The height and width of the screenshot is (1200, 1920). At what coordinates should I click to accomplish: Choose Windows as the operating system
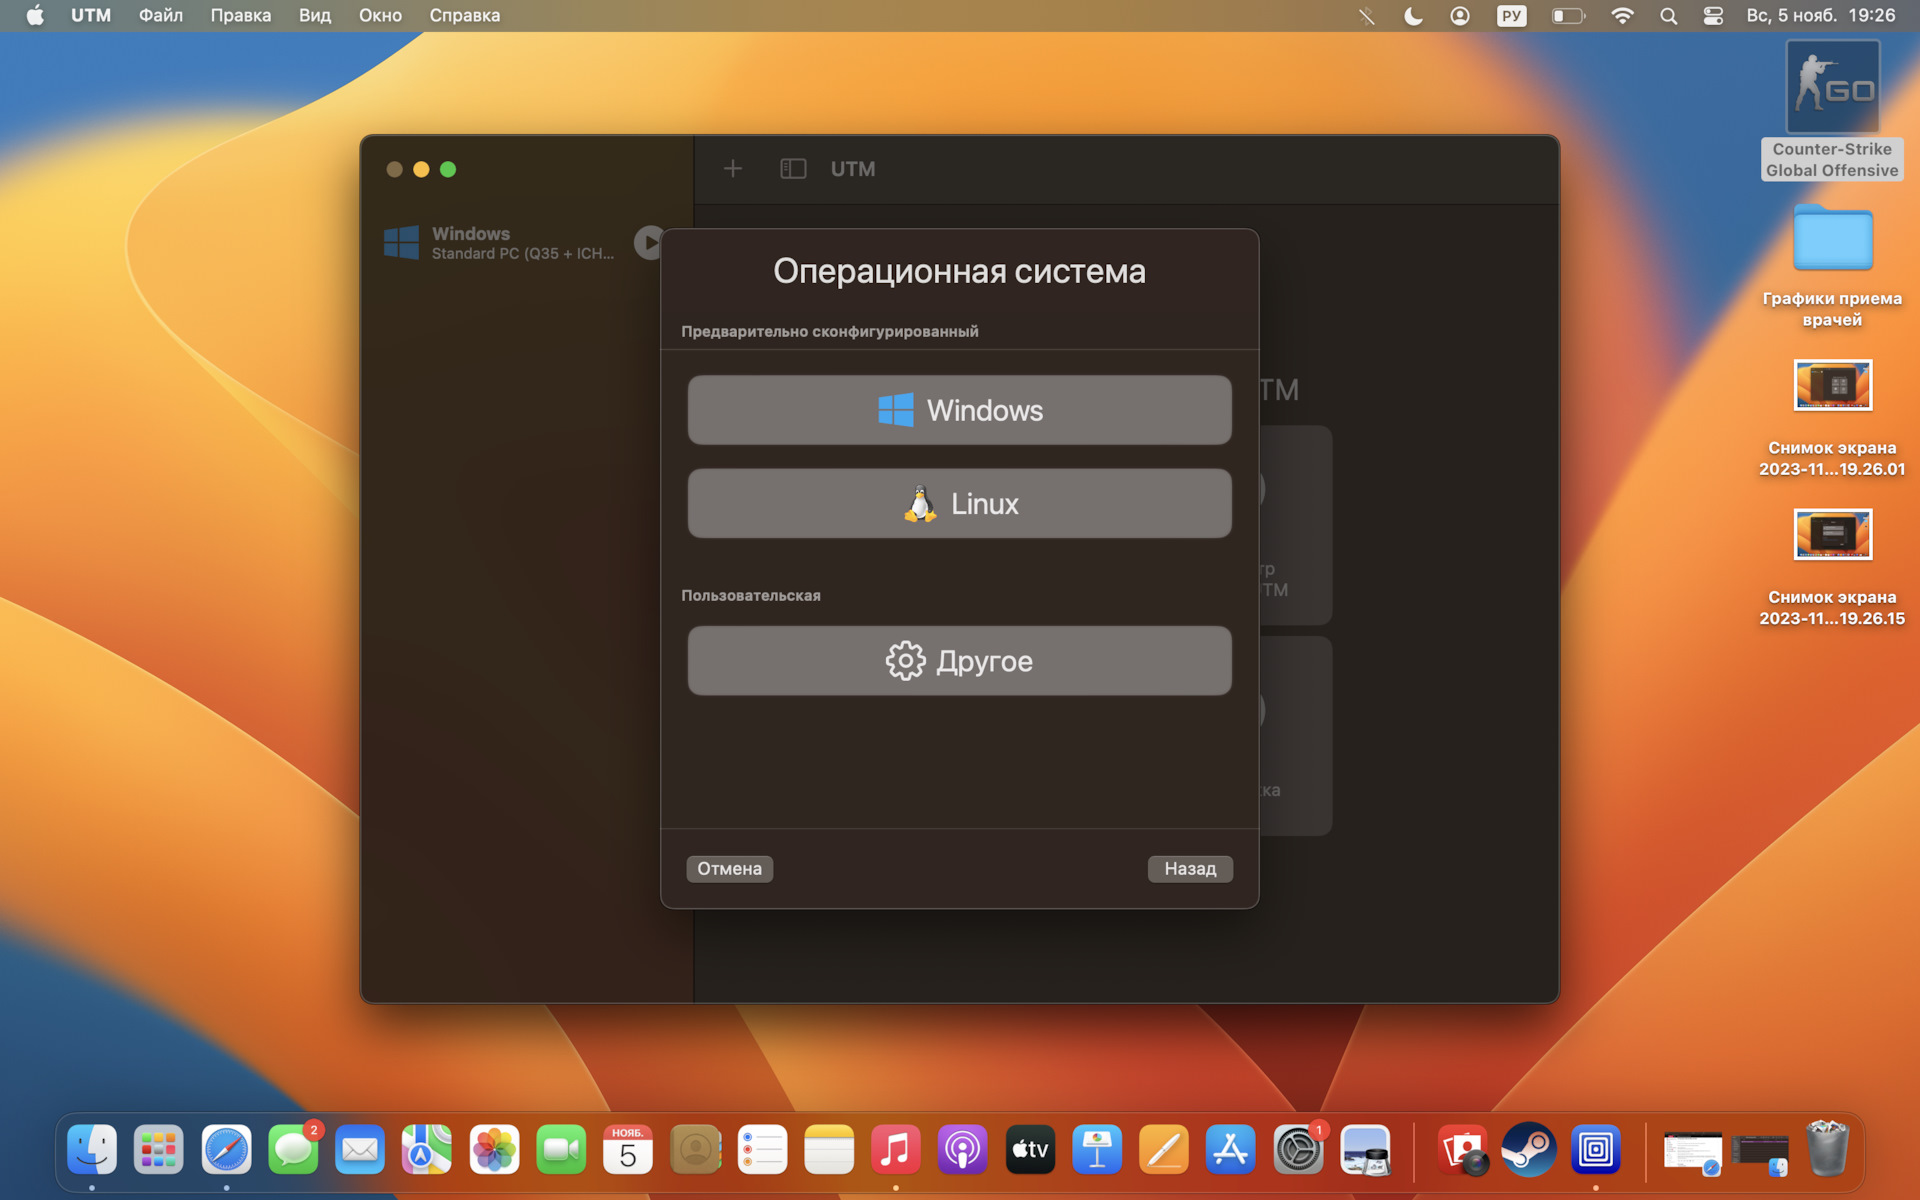(959, 410)
